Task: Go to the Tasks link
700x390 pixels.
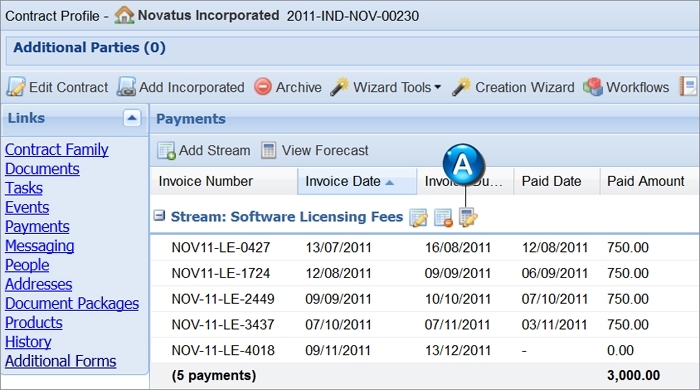Action: (x=24, y=188)
